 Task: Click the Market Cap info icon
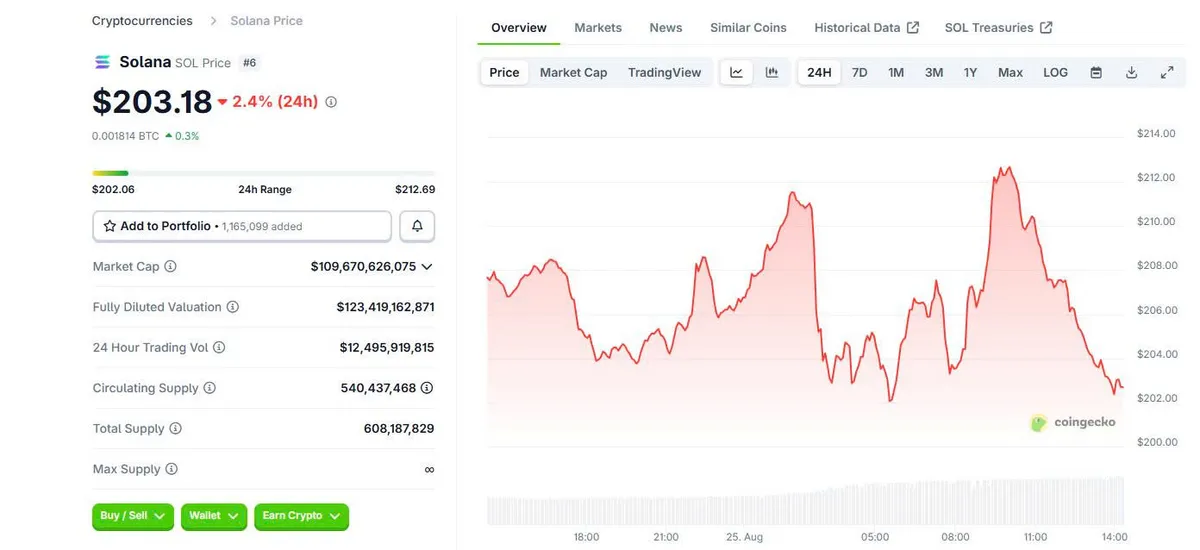170,267
